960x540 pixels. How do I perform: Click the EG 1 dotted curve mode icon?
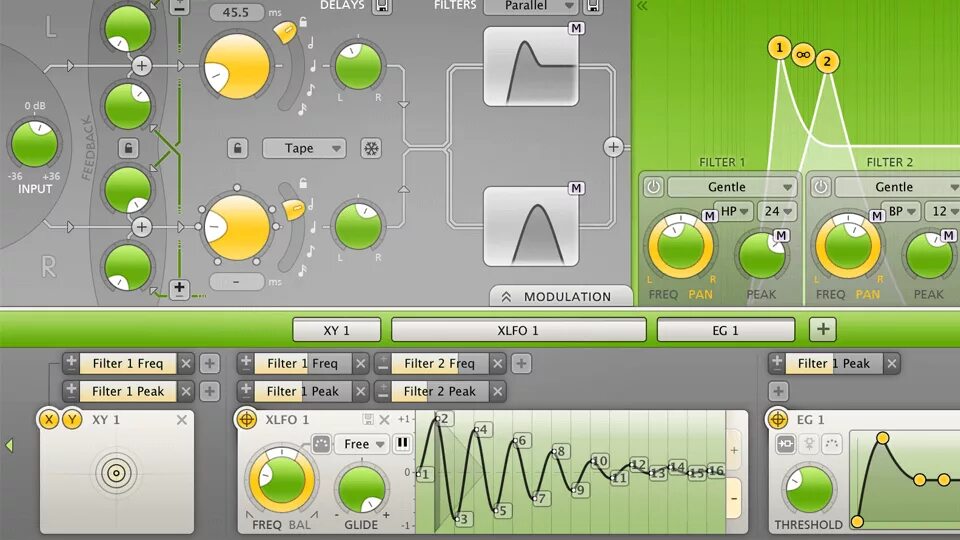pyautogui.click(x=831, y=444)
